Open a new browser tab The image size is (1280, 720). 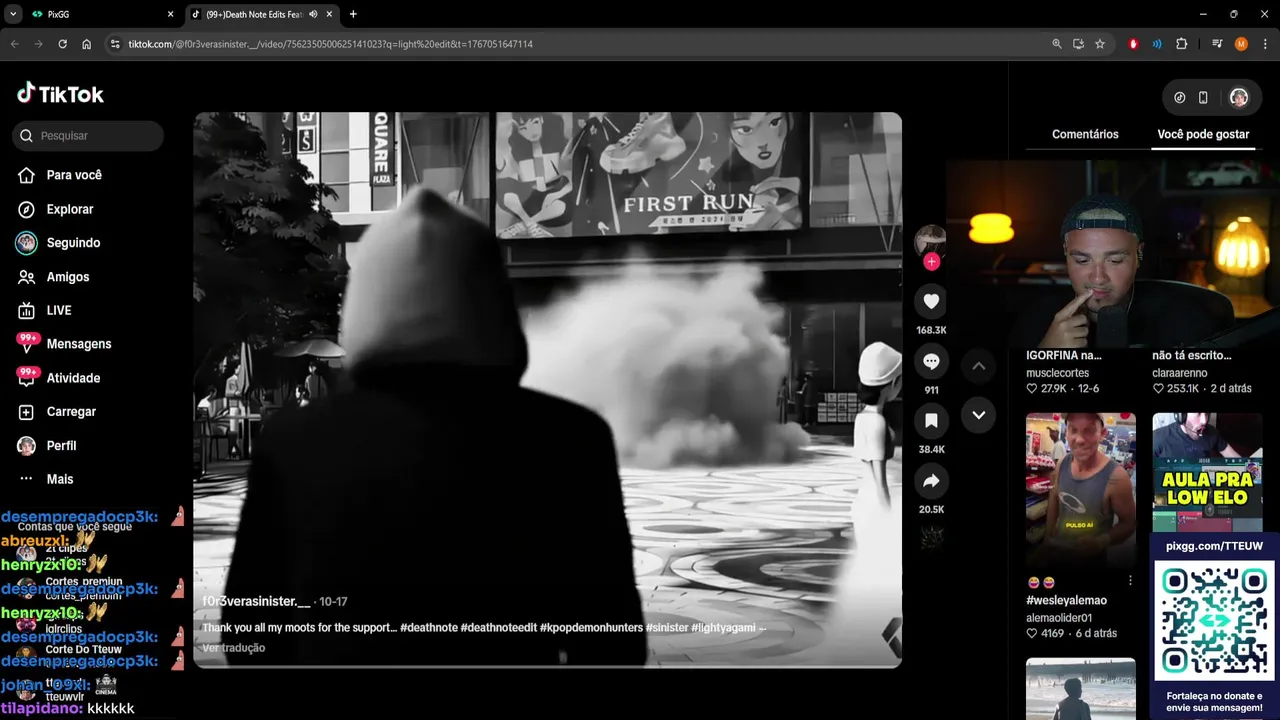click(353, 14)
